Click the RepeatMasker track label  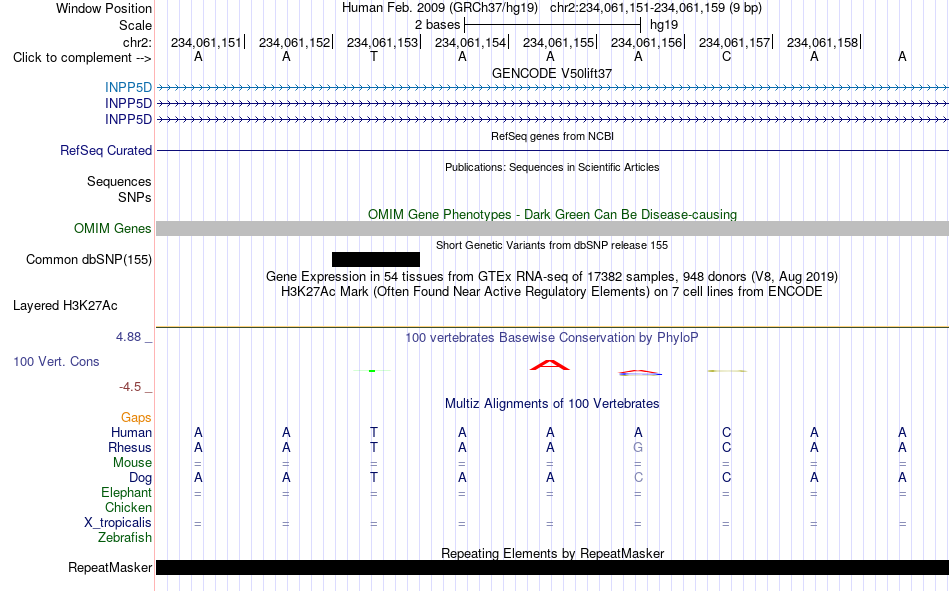[110, 567]
